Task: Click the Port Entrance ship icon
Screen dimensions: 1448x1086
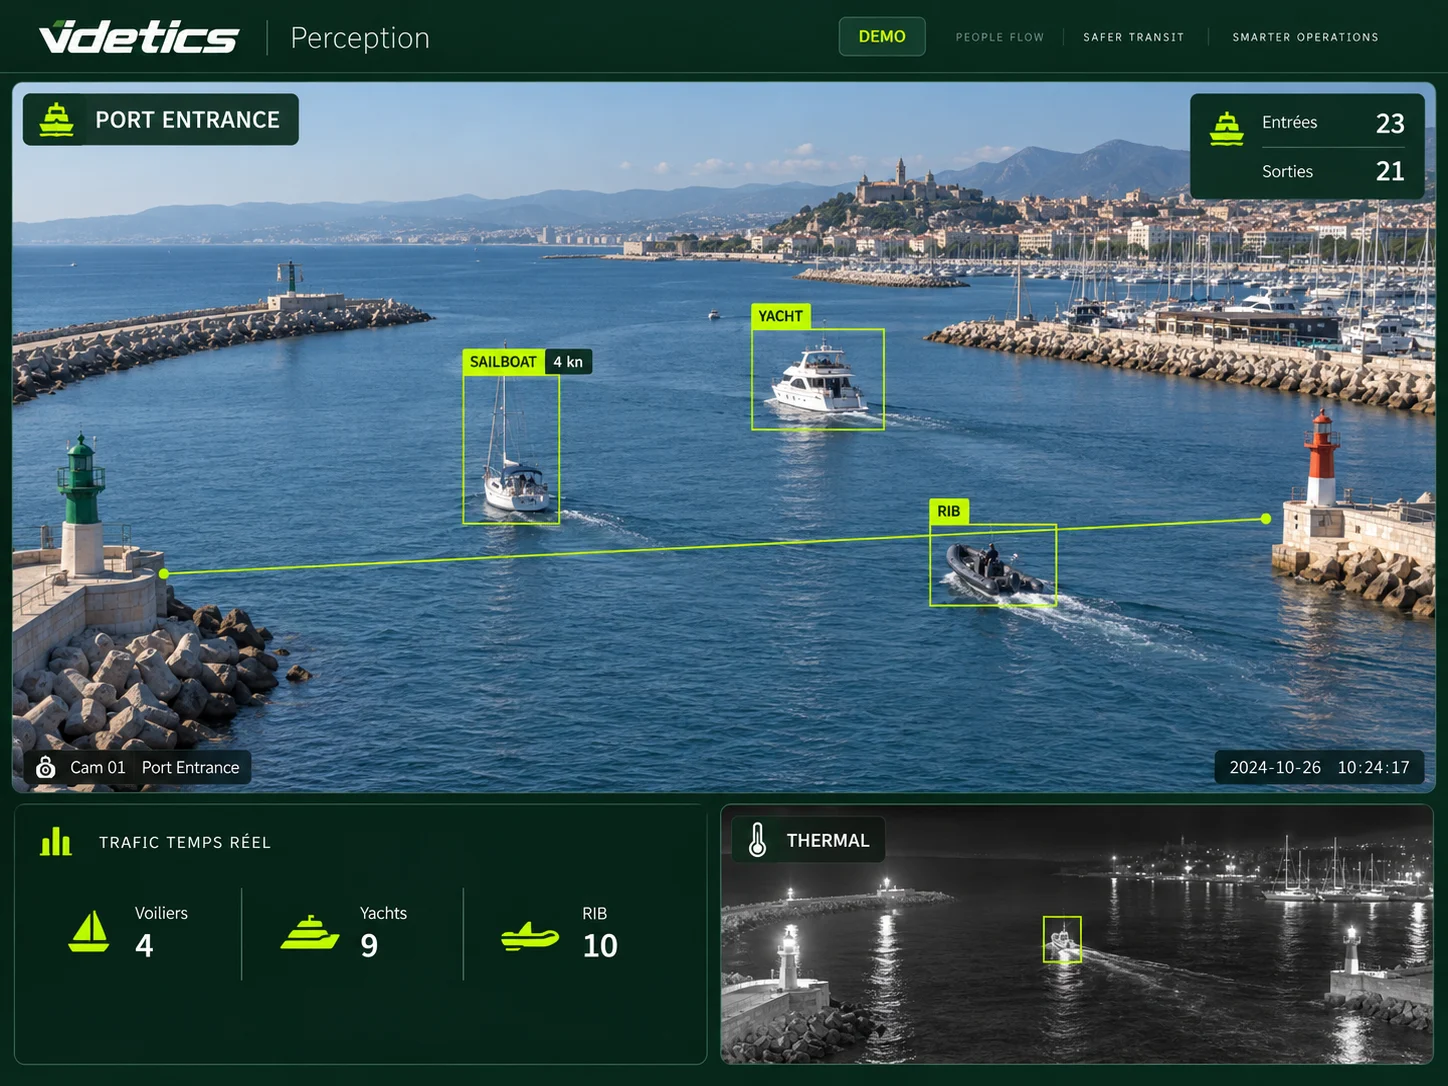Action: [56, 119]
